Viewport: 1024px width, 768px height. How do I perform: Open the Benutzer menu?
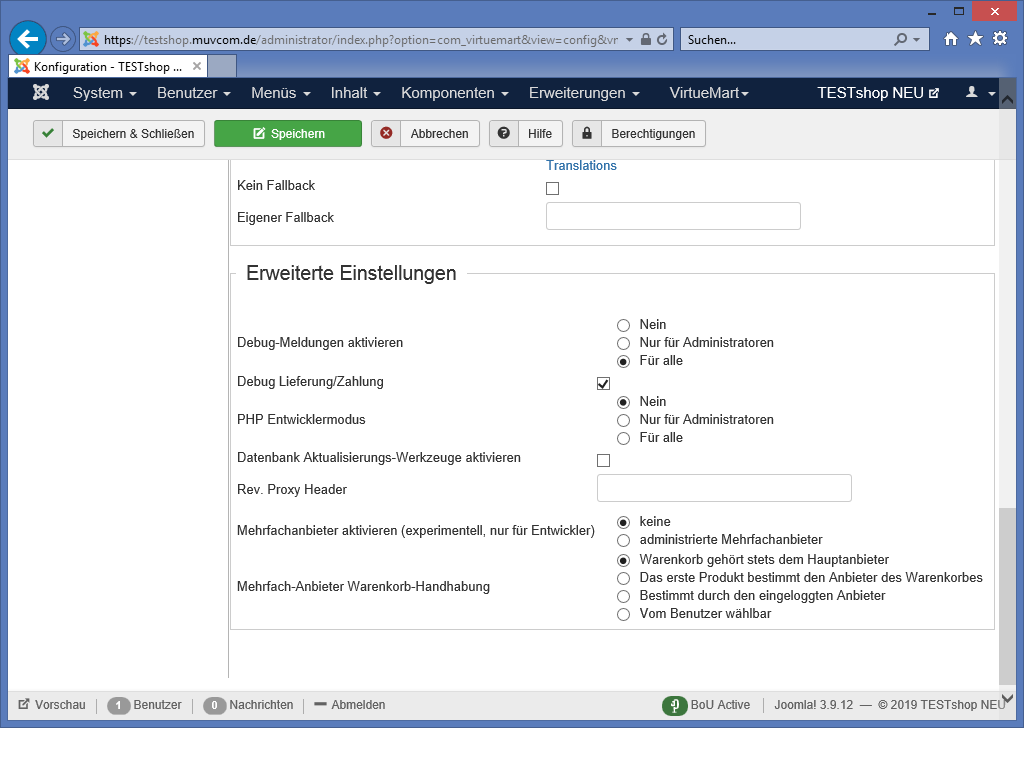point(193,93)
